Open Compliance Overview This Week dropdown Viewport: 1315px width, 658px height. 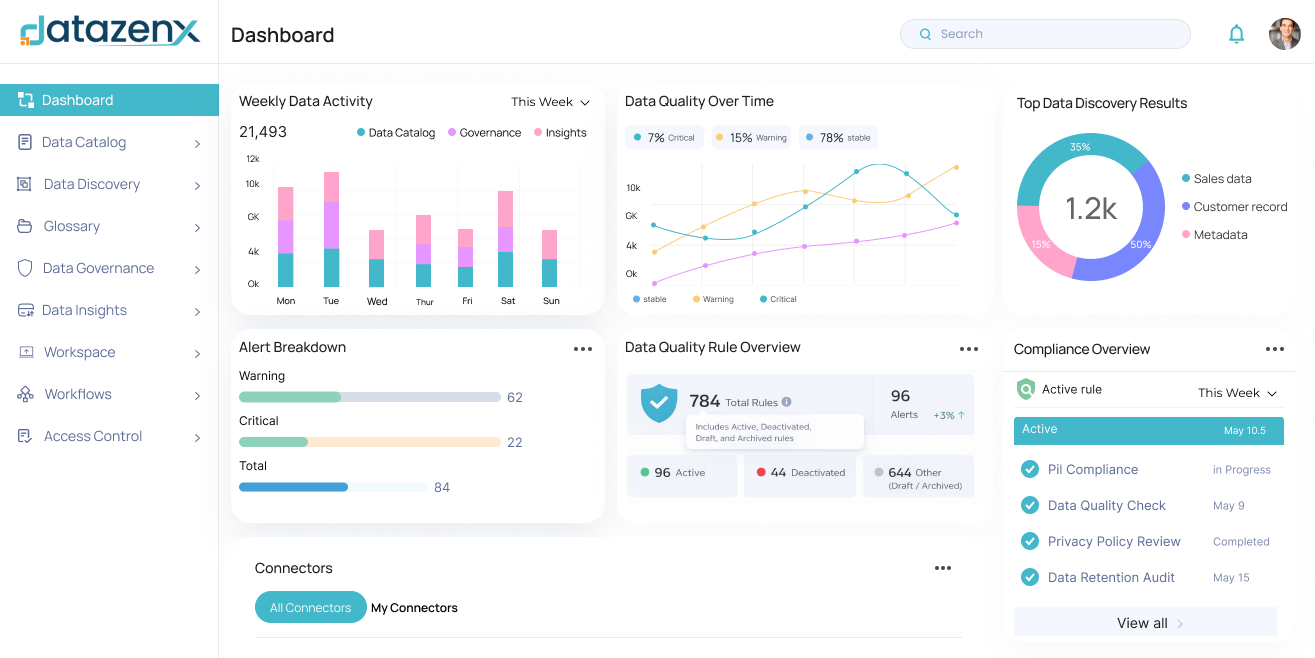pos(1238,393)
